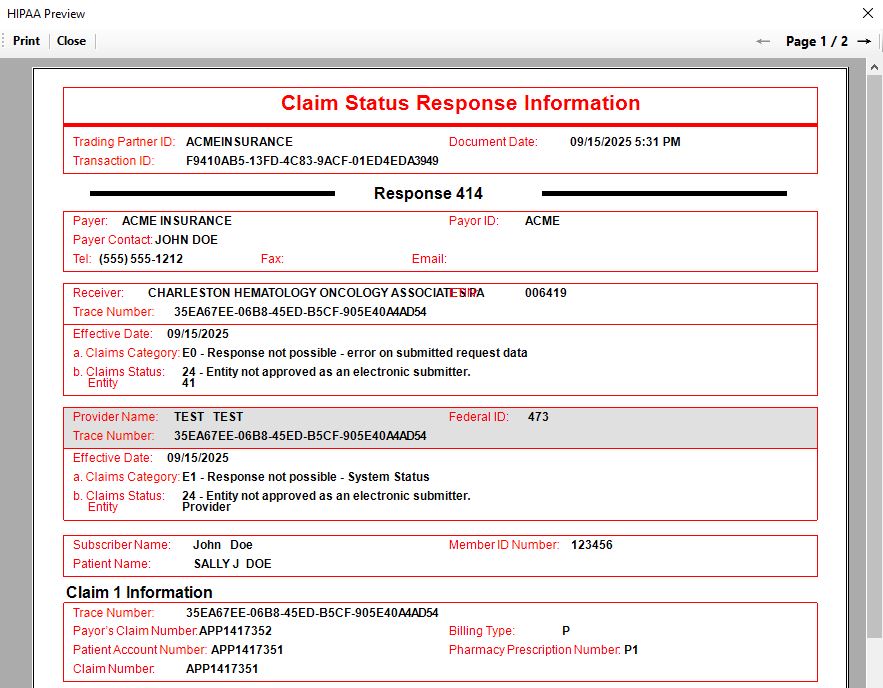Click the Provider section Trace Number value
The image size is (883, 688).
tap(300, 436)
